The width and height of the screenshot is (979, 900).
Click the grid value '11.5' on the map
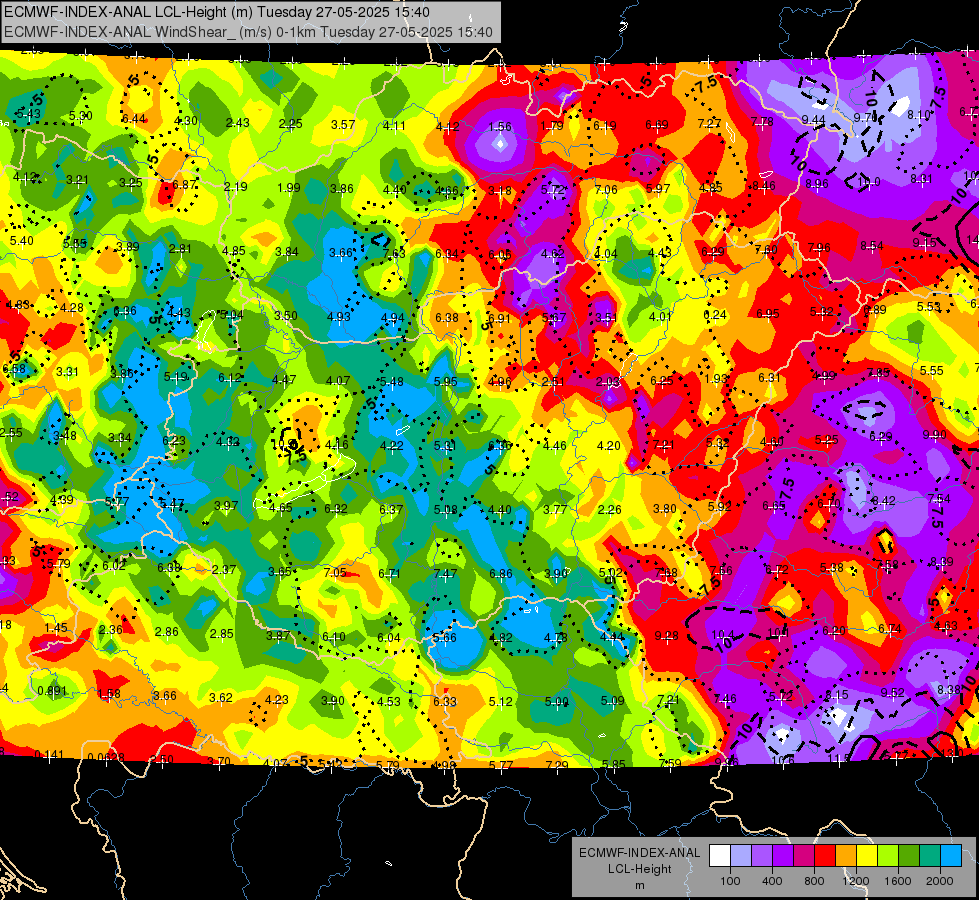(839, 759)
